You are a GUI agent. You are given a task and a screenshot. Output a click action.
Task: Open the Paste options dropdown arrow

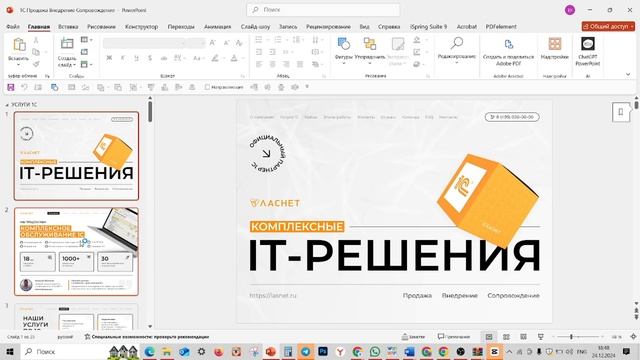[18, 65]
